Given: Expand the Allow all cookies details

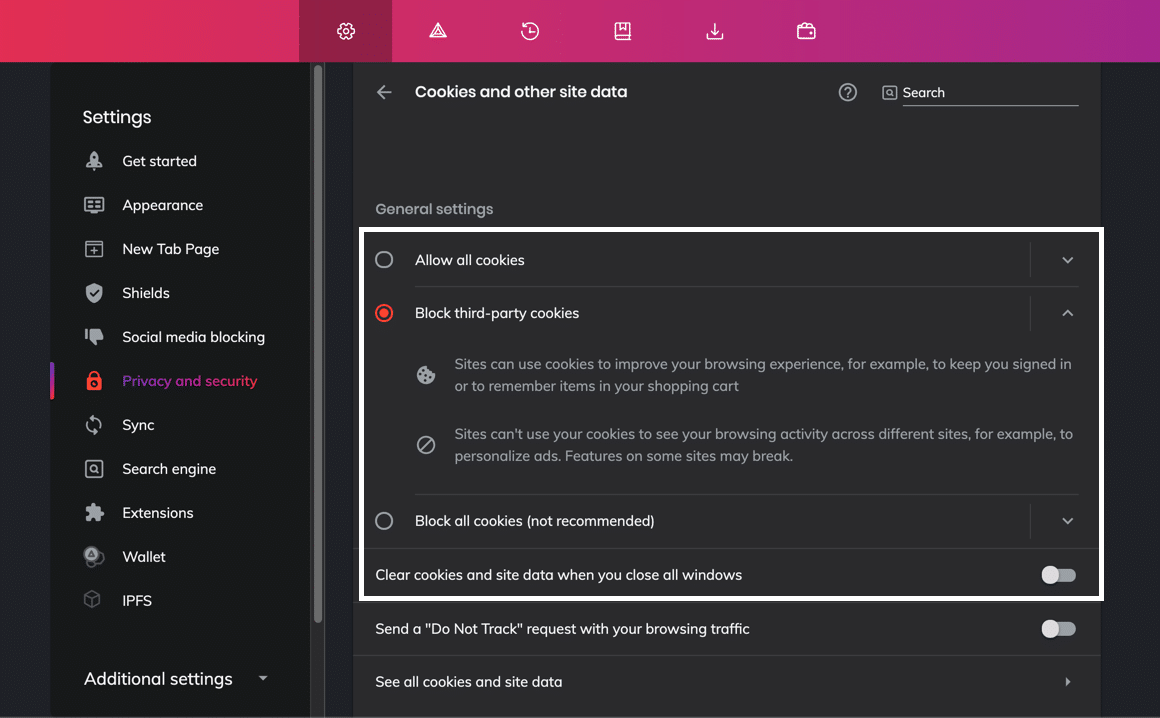Looking at the screenshot, I should (1067, 260).
